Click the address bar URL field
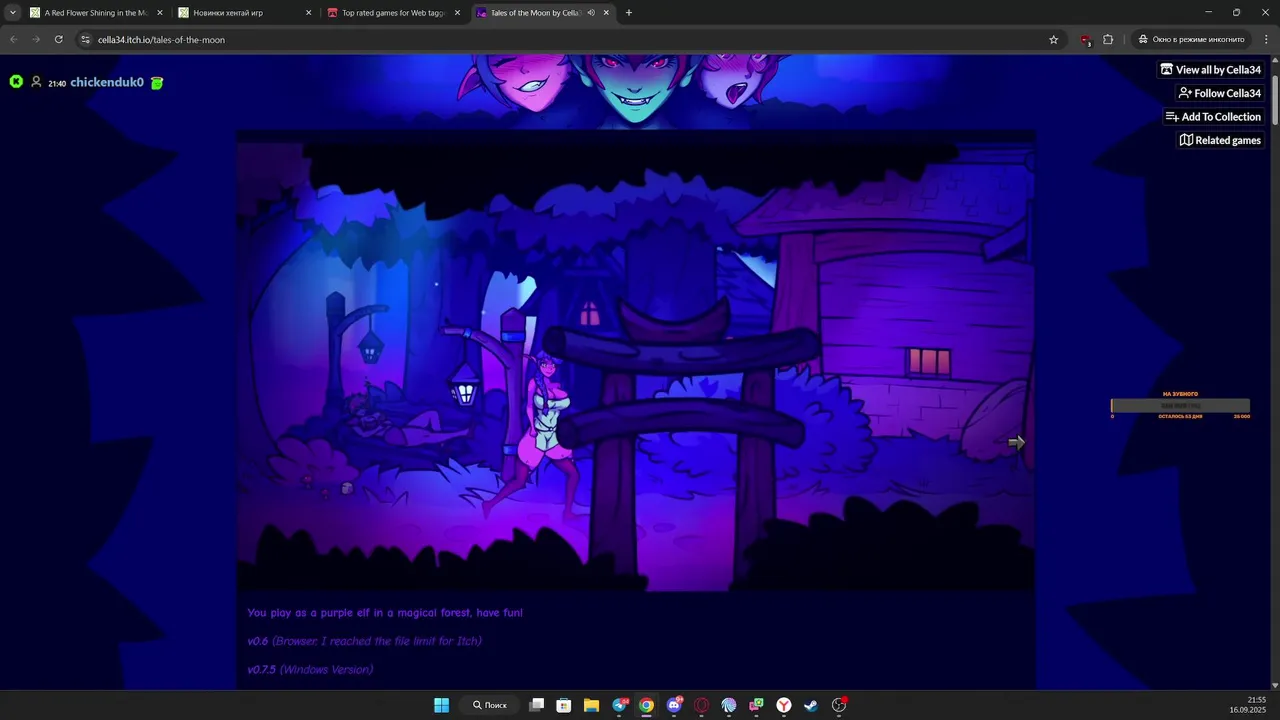1280x720 pixels. (570, 40)
